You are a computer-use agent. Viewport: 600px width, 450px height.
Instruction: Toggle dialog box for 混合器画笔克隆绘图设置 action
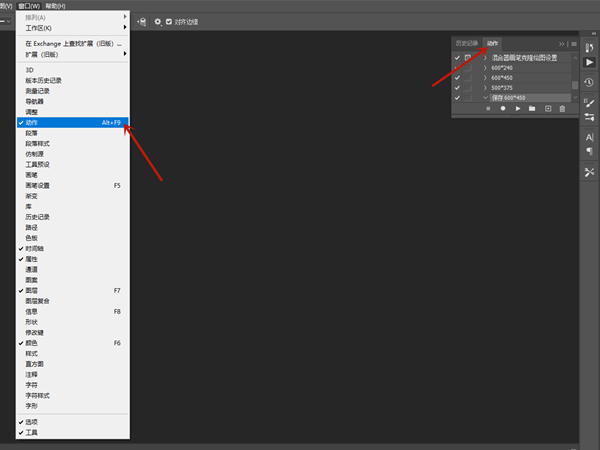(x=468, y=58)
